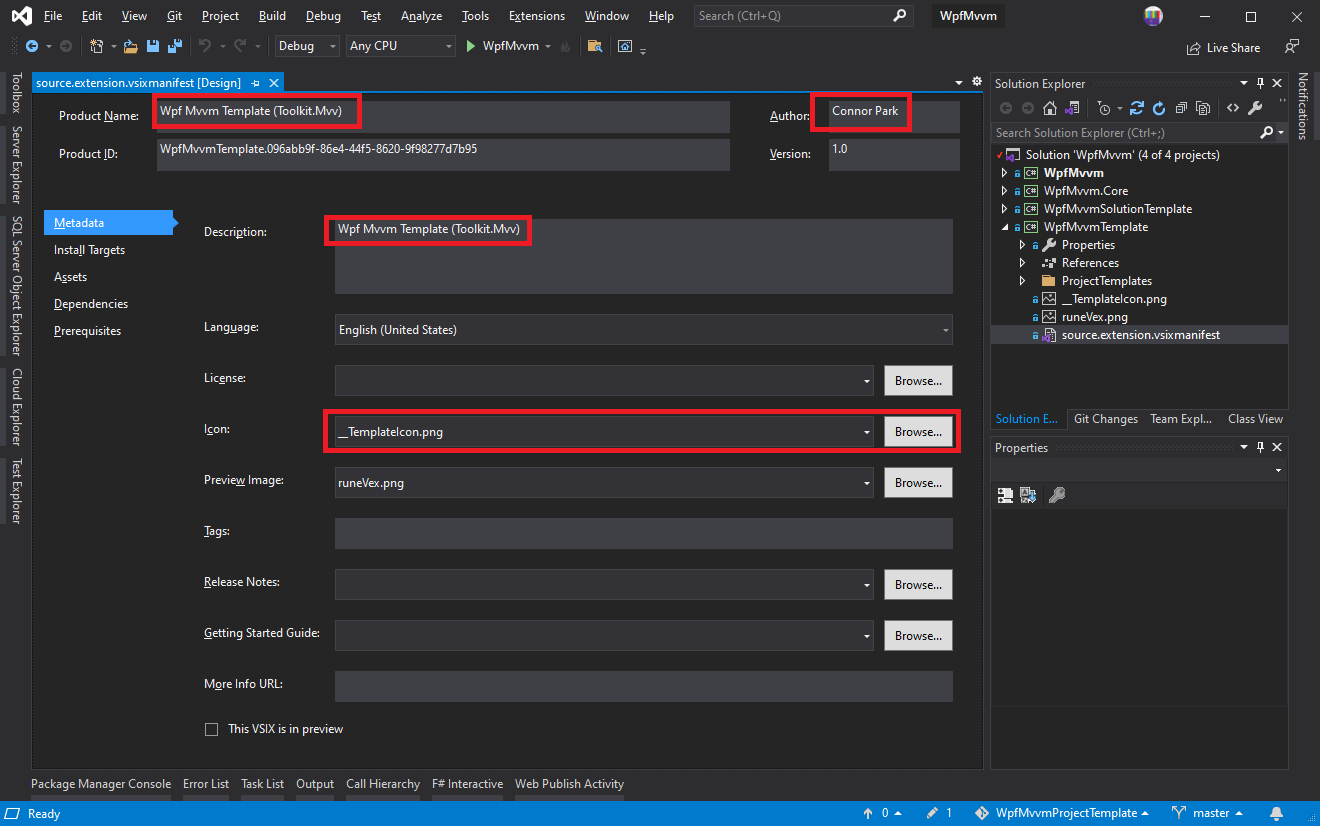This screenshot has height=826, width=1320.
Task: Click the user account avatar icon
Action: (1153, 16)
